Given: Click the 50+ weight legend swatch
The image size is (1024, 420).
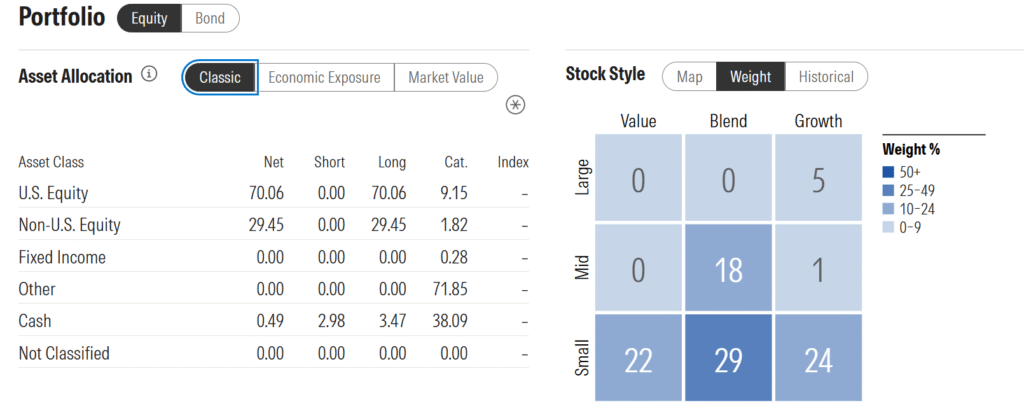Looking at the screenshot, I should click(x=887, y=170).
